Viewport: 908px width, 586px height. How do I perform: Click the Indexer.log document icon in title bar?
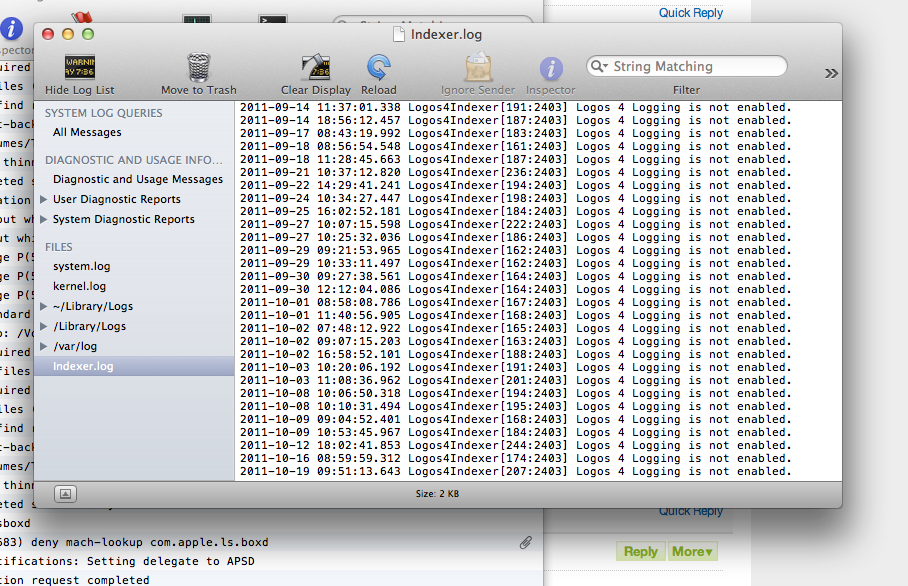point(398,35)
